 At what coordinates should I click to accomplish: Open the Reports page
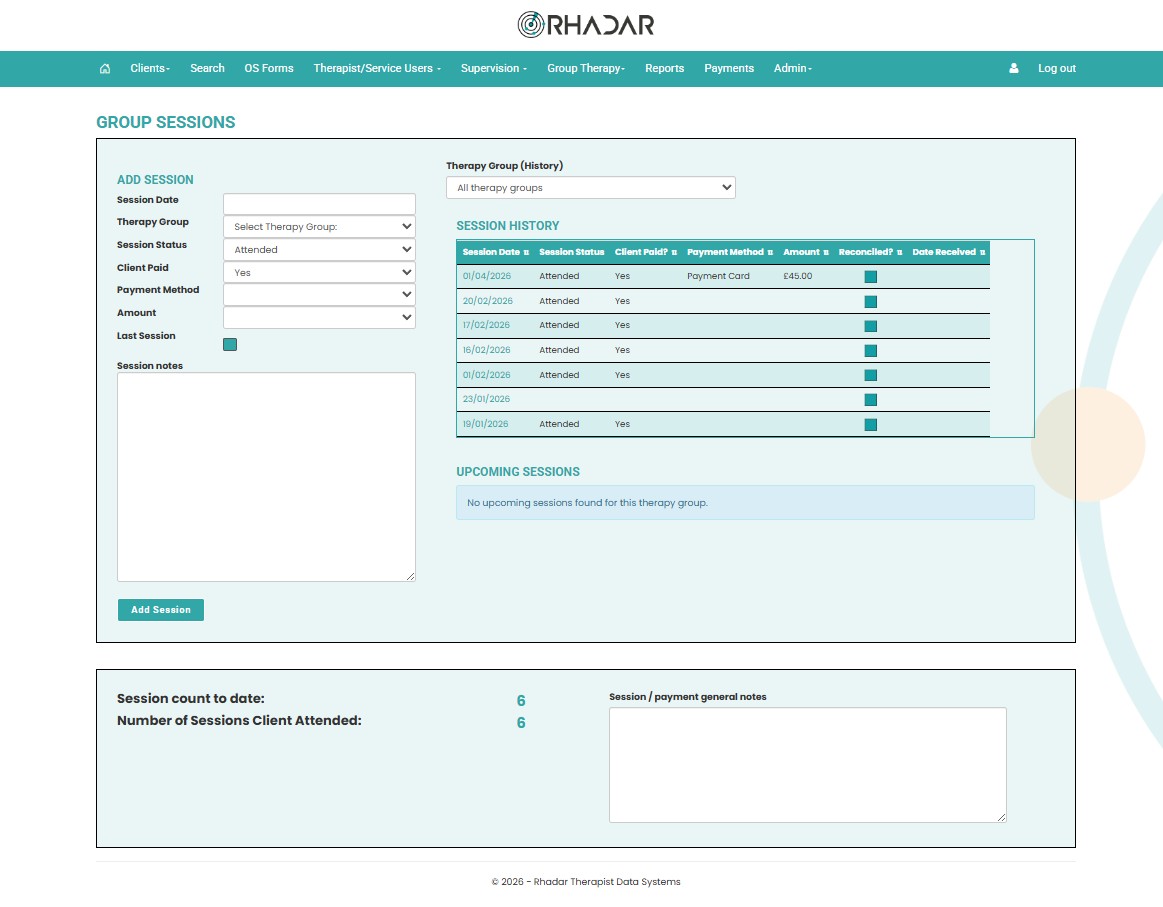coord(665,68)
